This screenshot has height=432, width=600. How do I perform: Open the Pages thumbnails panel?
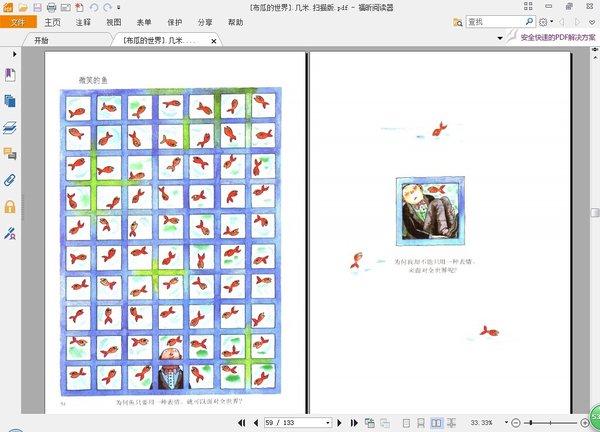10,101
